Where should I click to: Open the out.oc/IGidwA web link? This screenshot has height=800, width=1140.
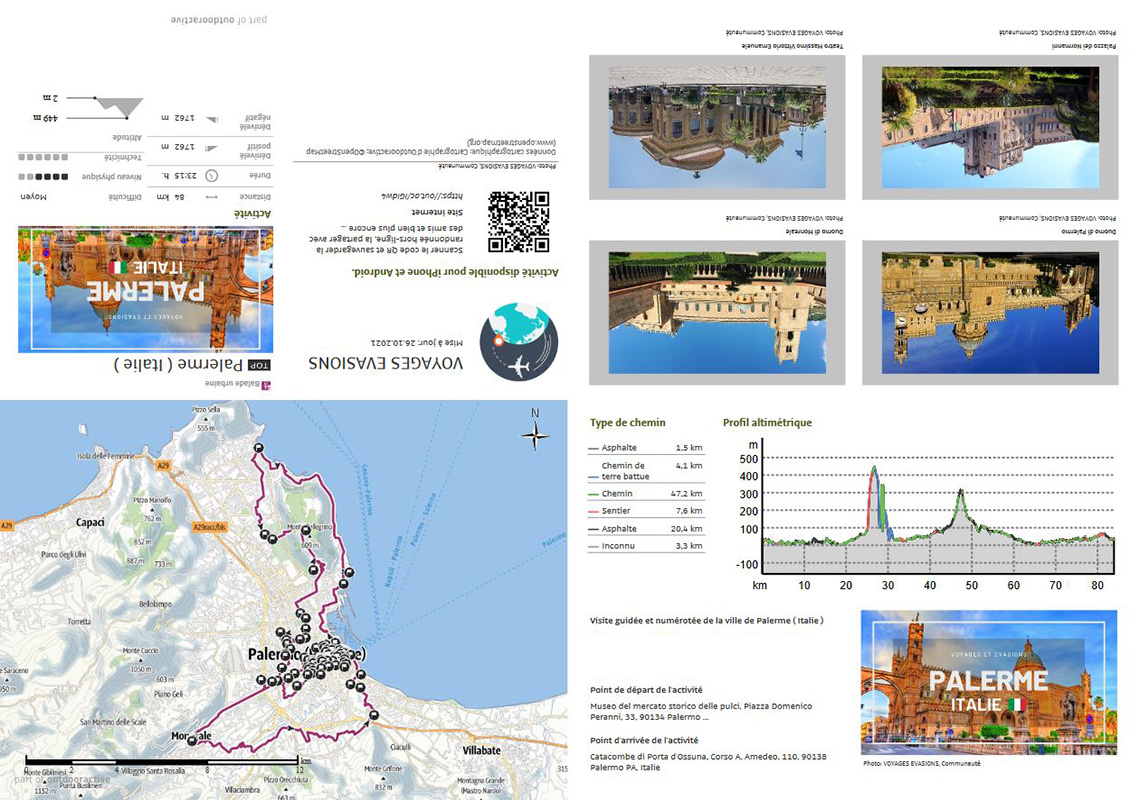point(422,196)
